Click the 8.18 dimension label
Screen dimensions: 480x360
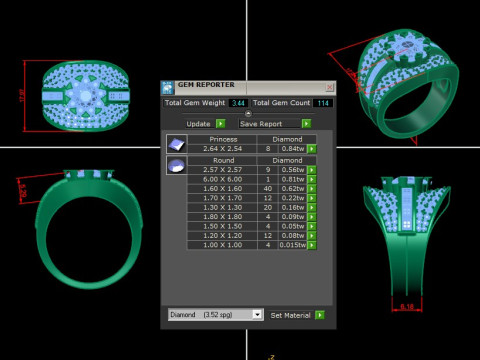tap(407, 306)
